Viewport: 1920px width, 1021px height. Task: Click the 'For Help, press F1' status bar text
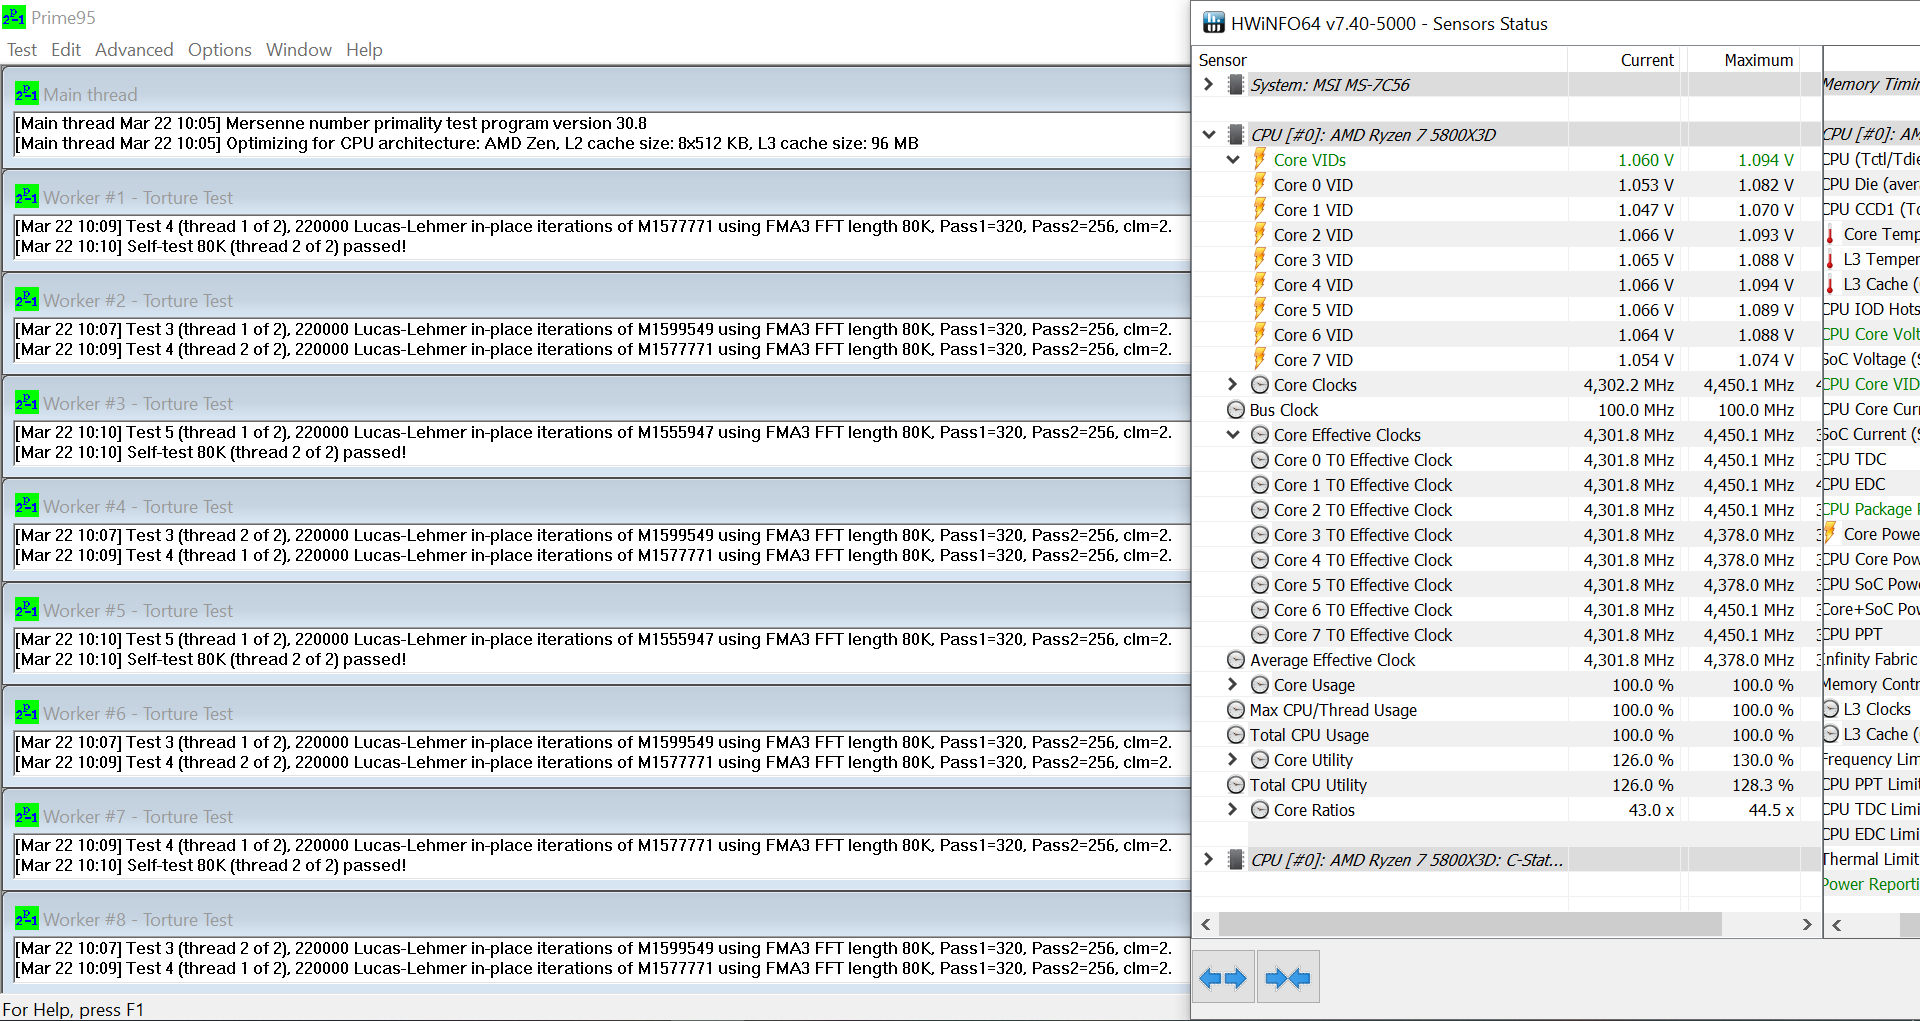73,1010
